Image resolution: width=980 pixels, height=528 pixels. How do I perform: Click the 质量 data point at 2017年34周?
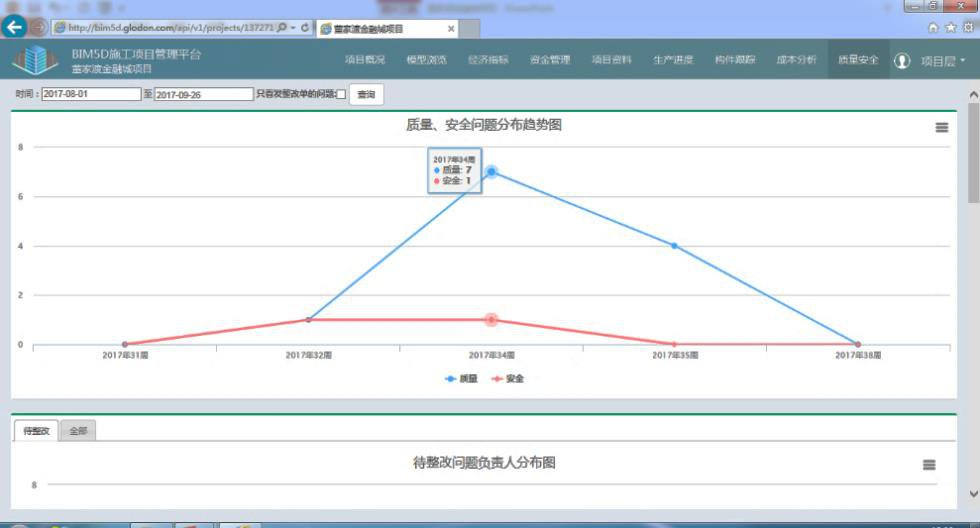pos(491,171)
